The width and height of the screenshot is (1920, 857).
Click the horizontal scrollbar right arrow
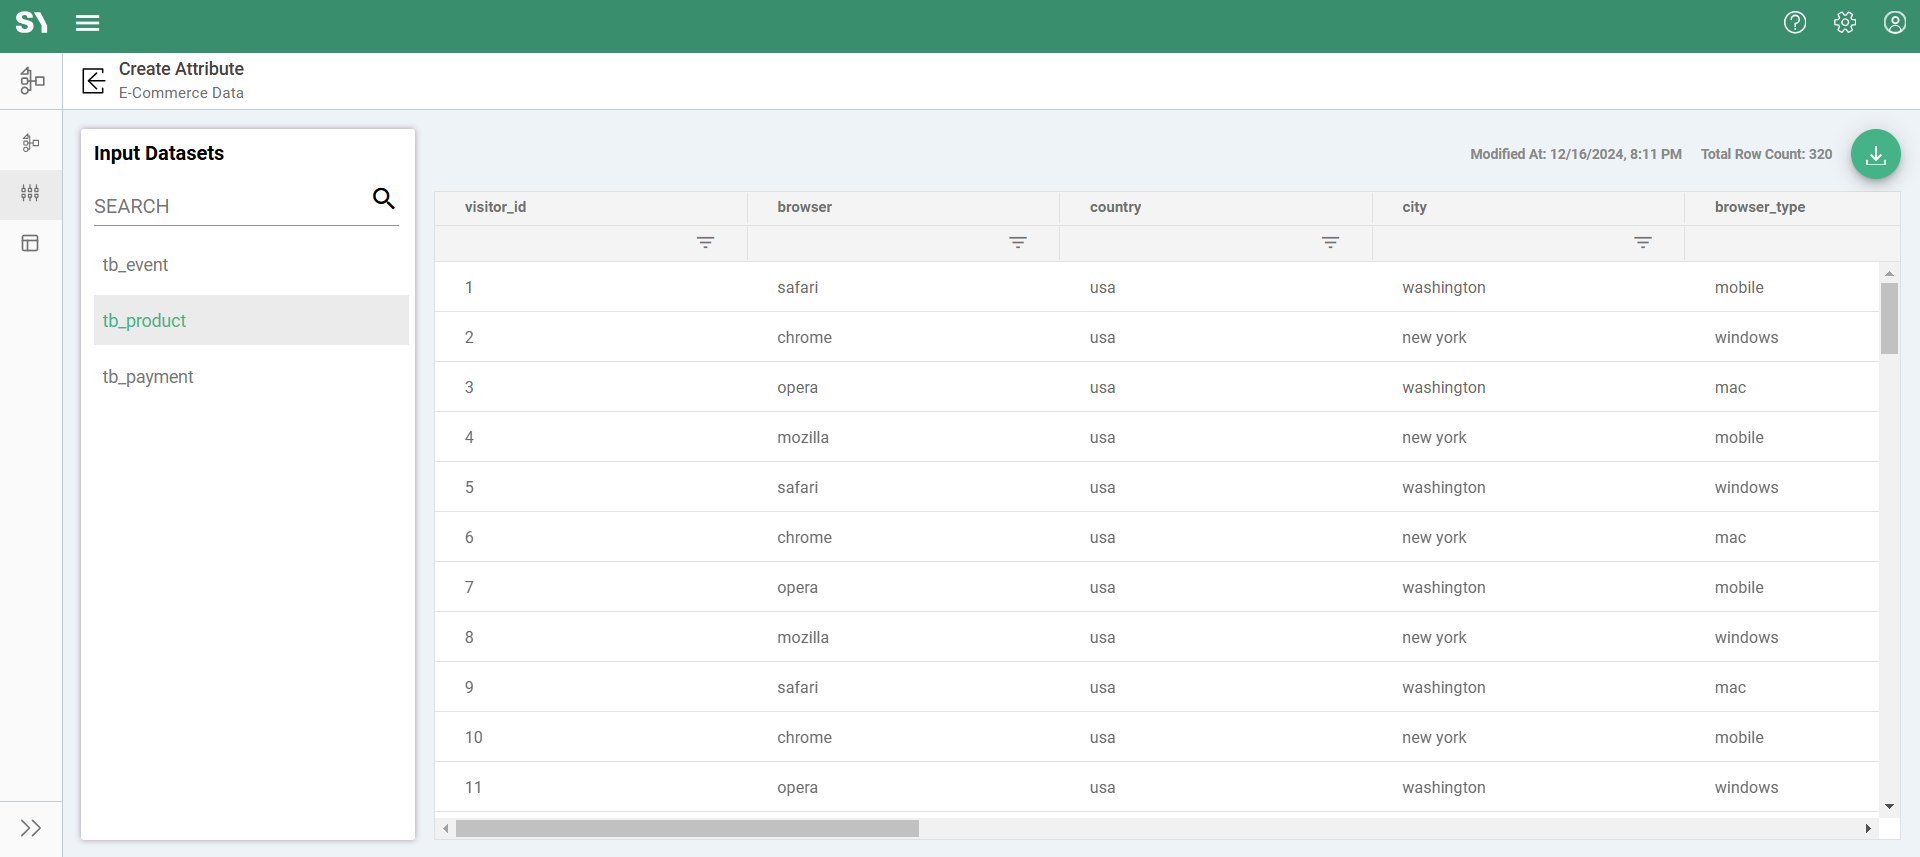1867,828
